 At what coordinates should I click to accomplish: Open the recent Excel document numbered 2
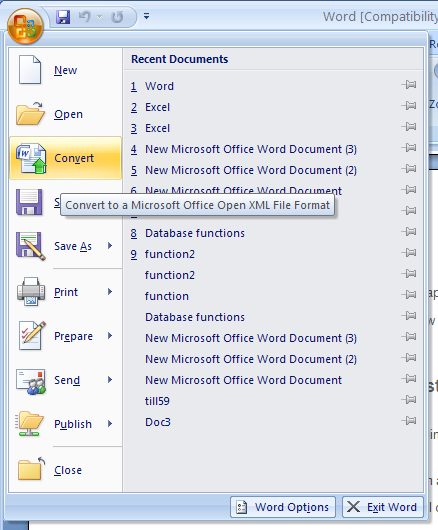pyautogui.click(x=157, y=107)
